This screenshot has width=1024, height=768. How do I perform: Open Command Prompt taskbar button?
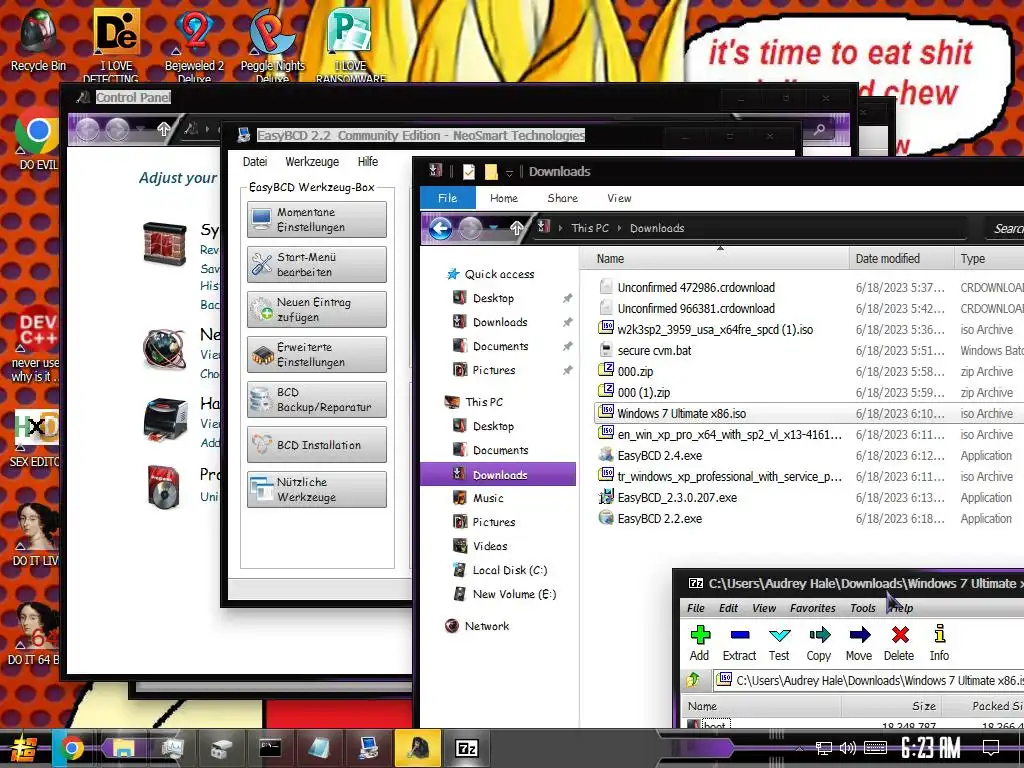(270, 748)
